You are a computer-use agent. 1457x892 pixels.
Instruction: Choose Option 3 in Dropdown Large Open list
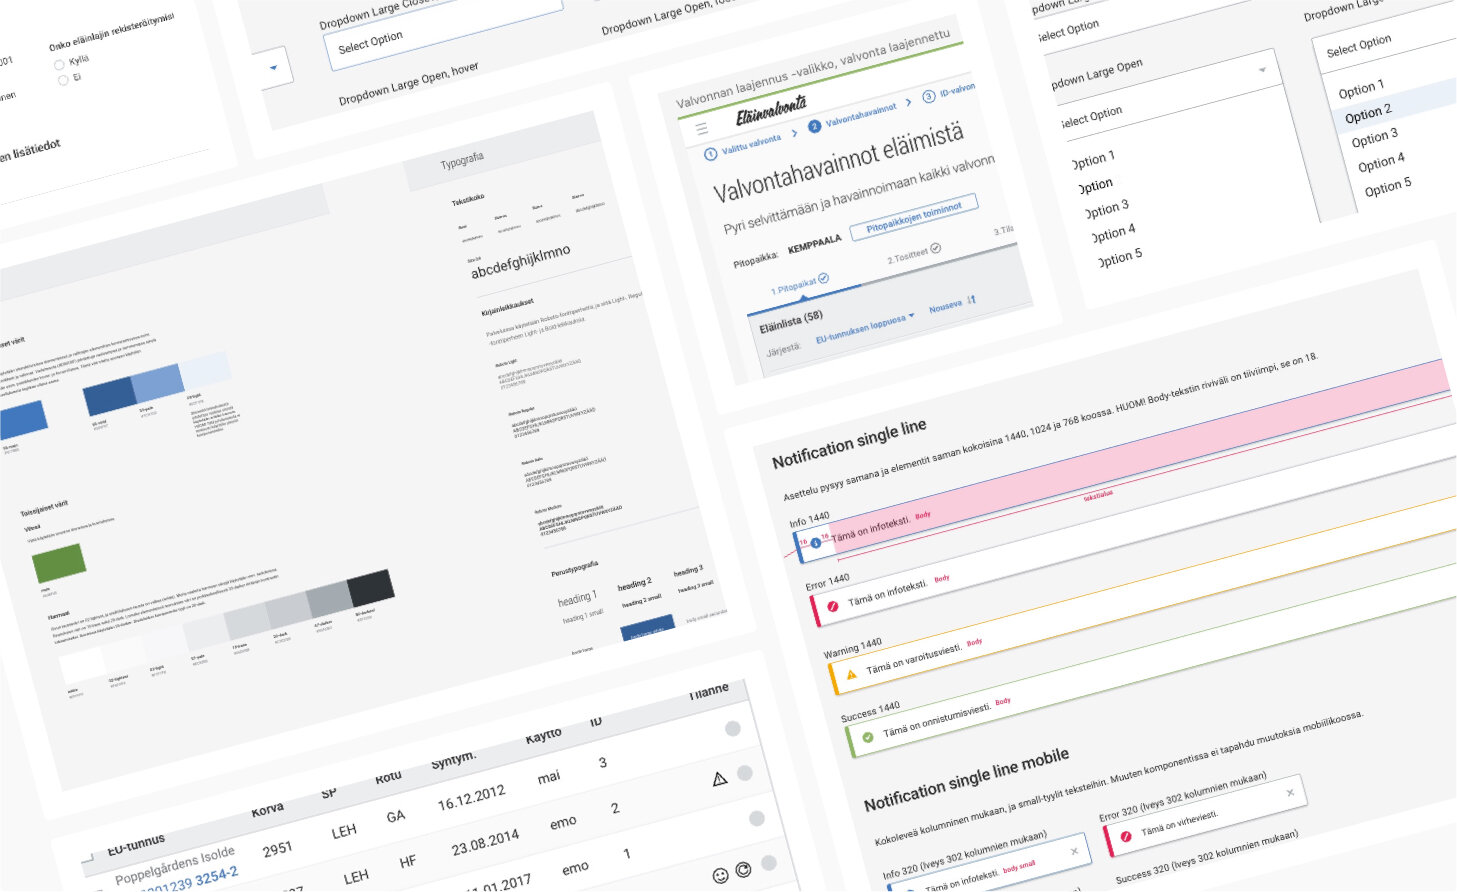click(1106, 209)
